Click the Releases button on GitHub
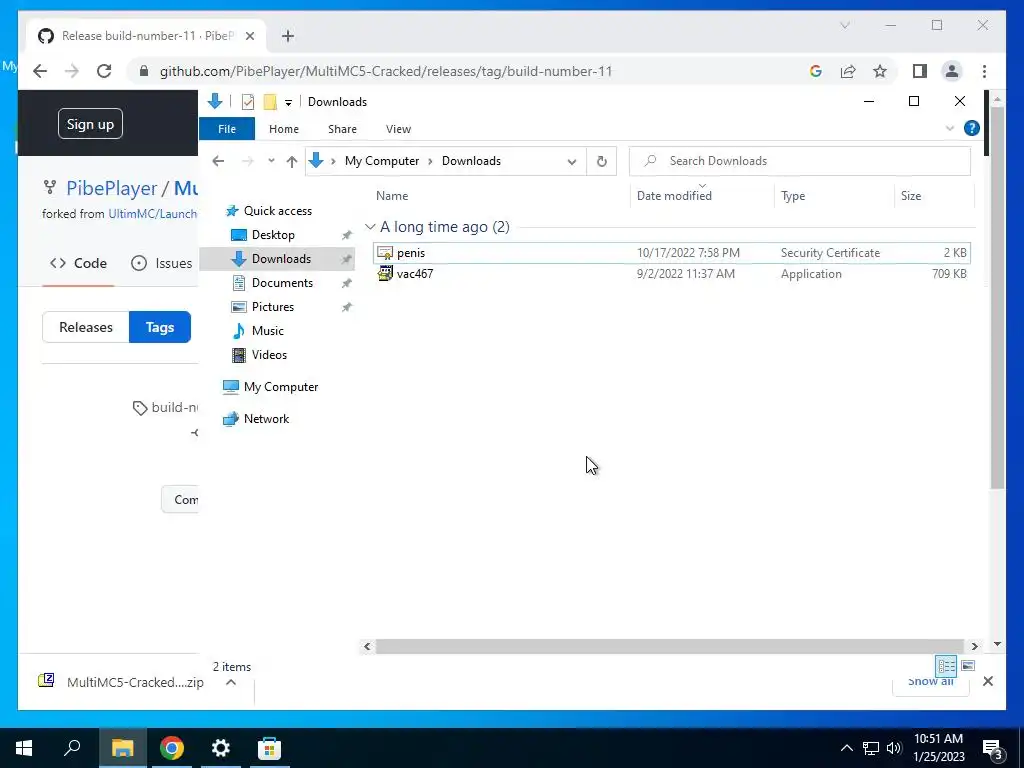Image resolution: width=1024 pixels, height=768 pixels. coord(86,327)
